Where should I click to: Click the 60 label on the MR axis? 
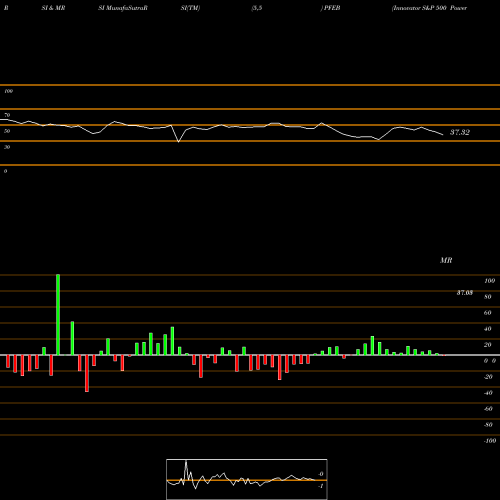(488, 313)
